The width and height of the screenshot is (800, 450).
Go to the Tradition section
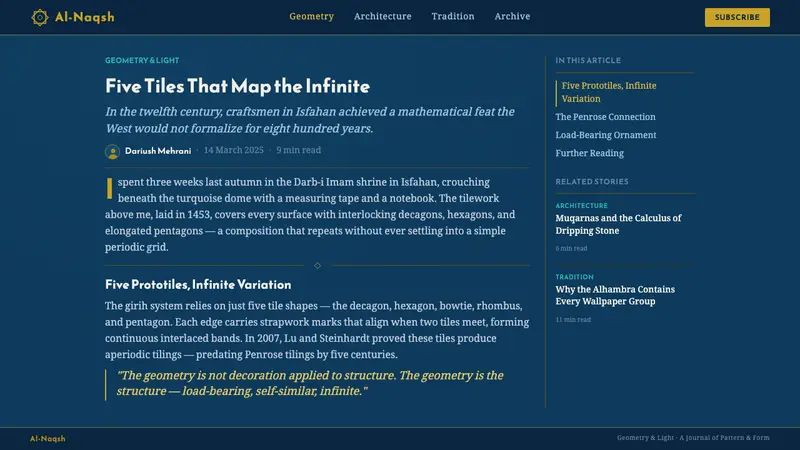point(453,16)
